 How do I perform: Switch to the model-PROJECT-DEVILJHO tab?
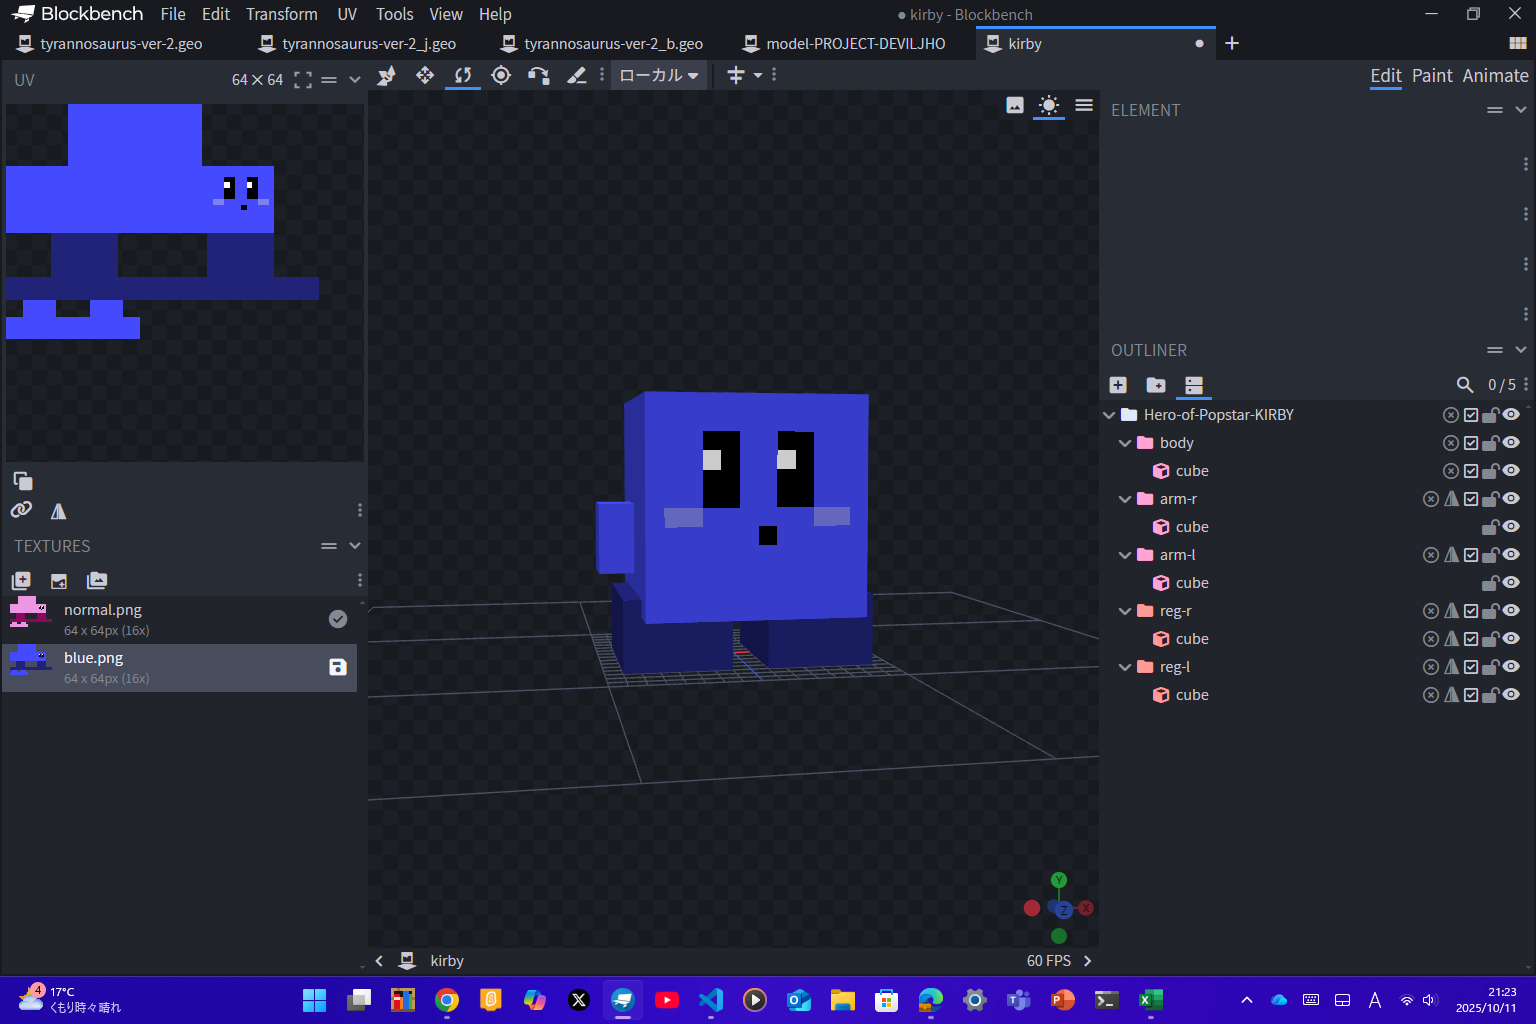point(855,44)
